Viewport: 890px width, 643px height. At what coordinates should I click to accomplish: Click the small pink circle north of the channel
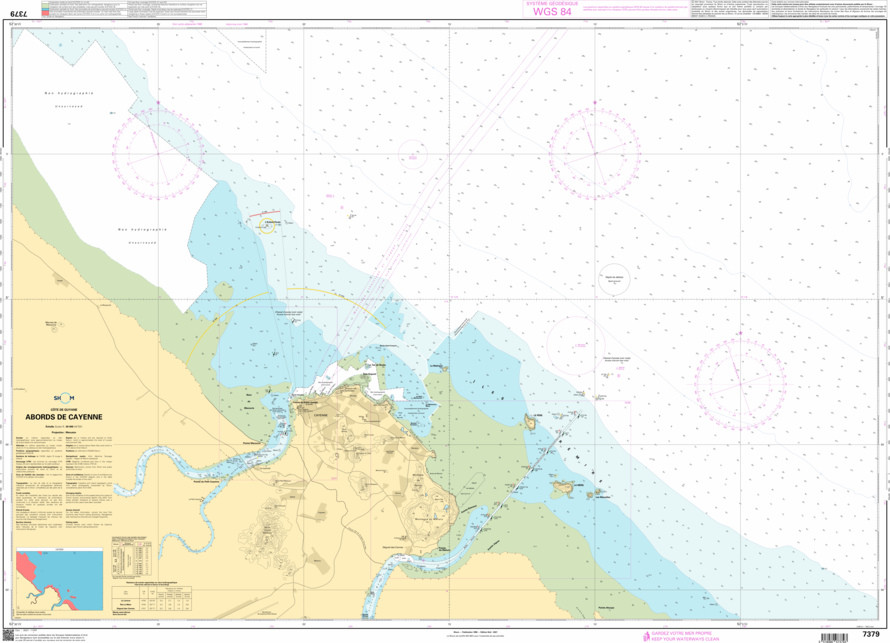413,154
